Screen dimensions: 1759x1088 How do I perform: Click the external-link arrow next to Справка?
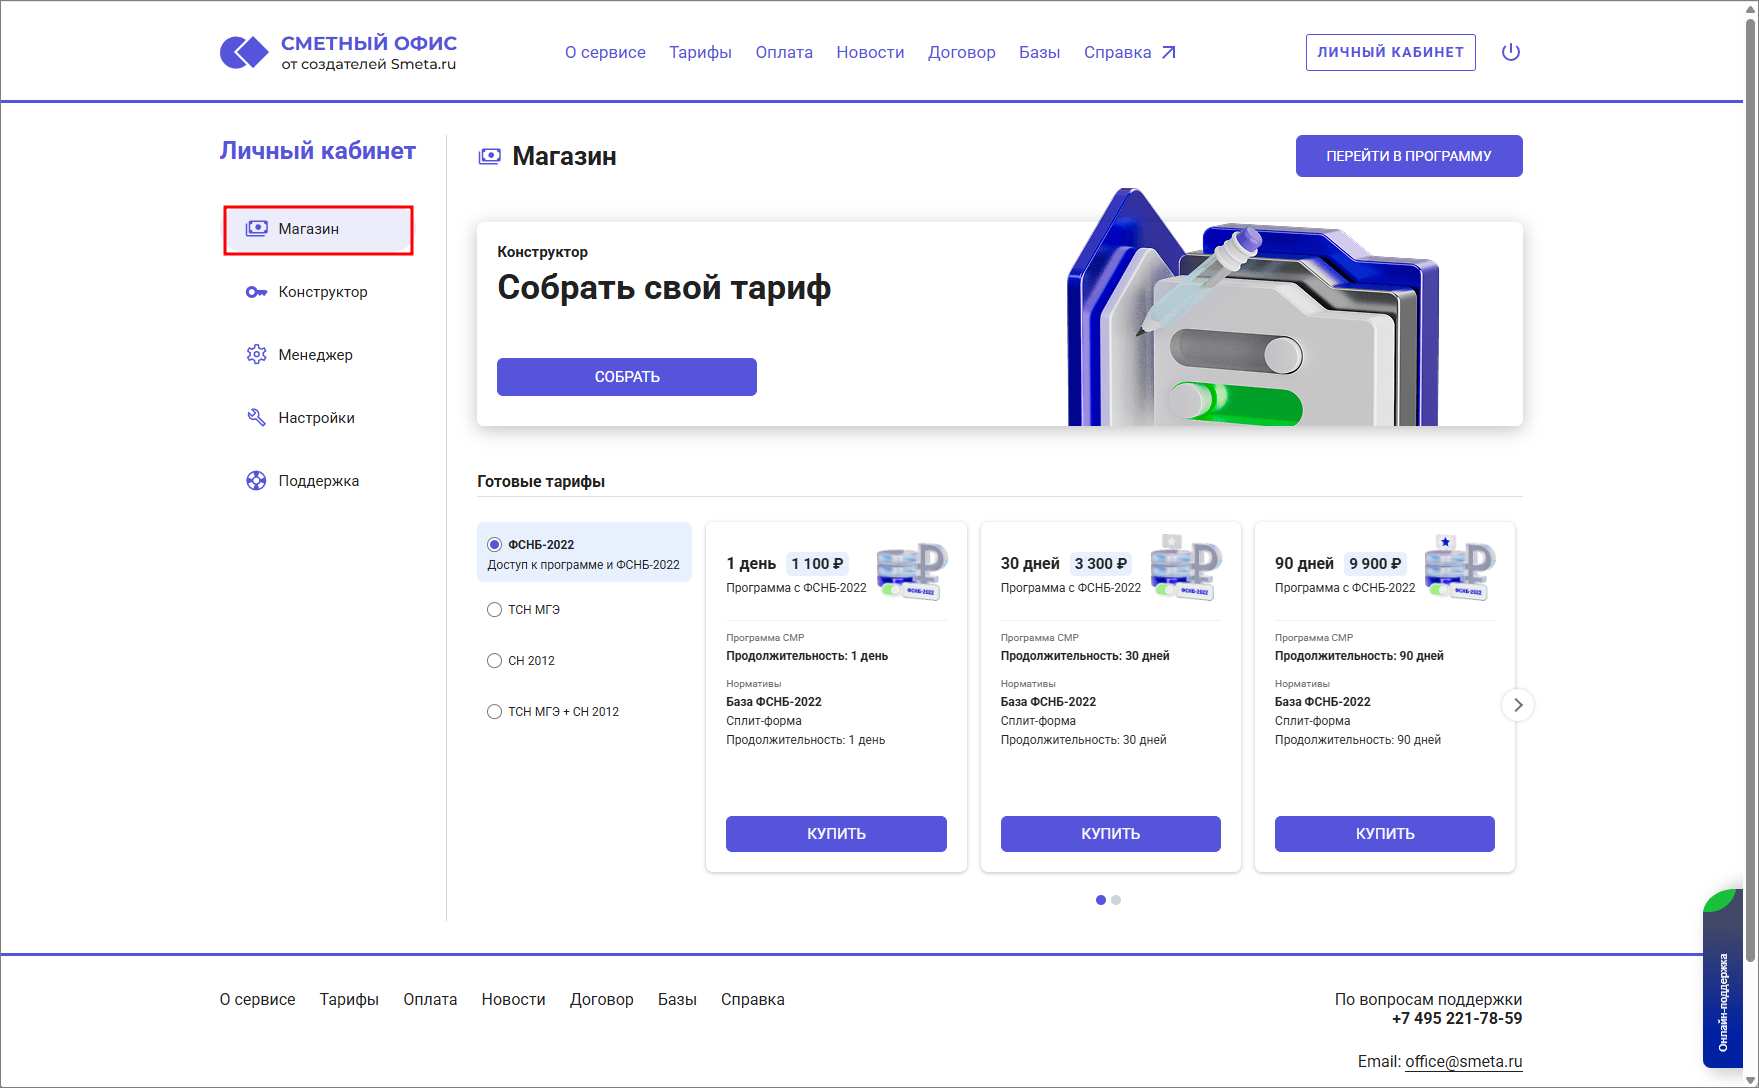click(x=1168, y=51)
